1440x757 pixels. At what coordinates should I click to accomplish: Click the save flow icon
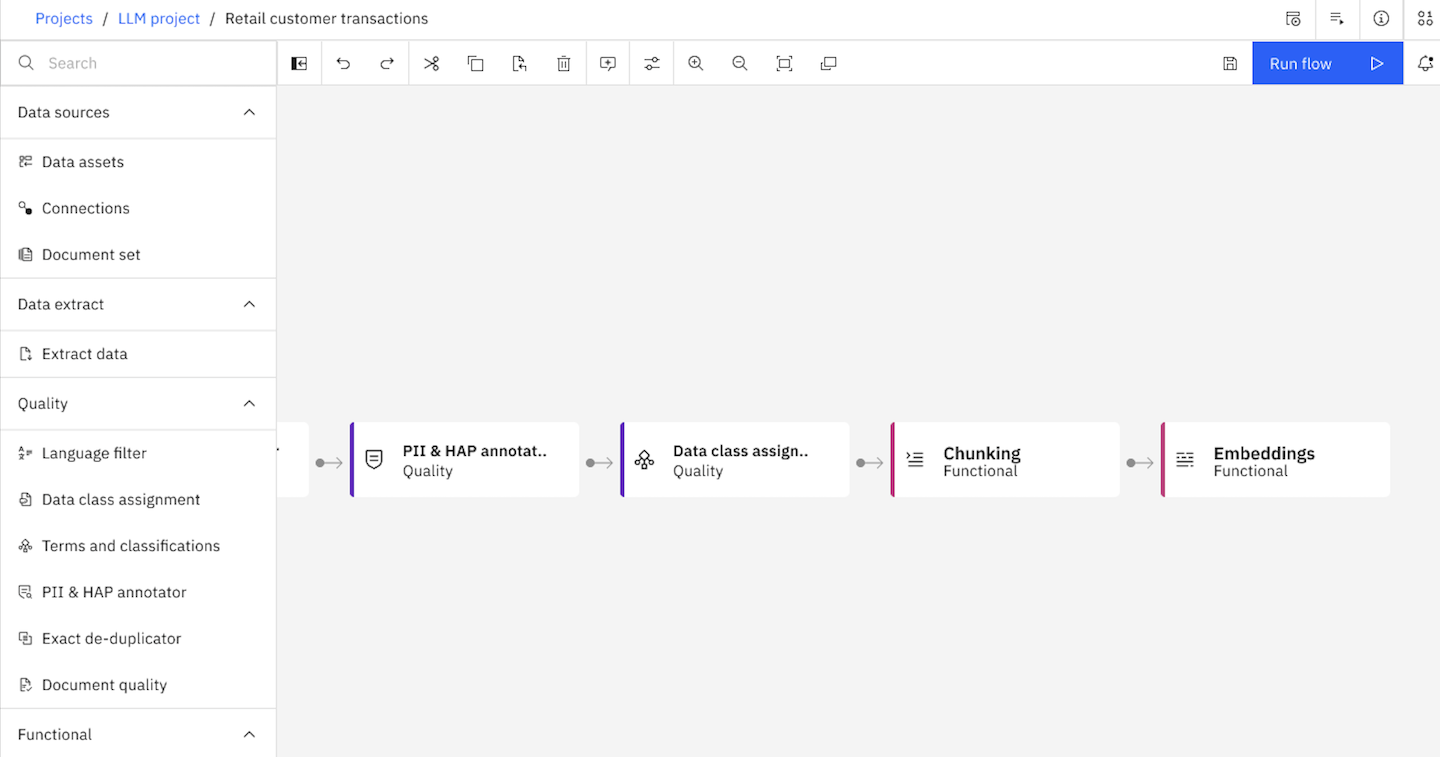[1230, 63]
